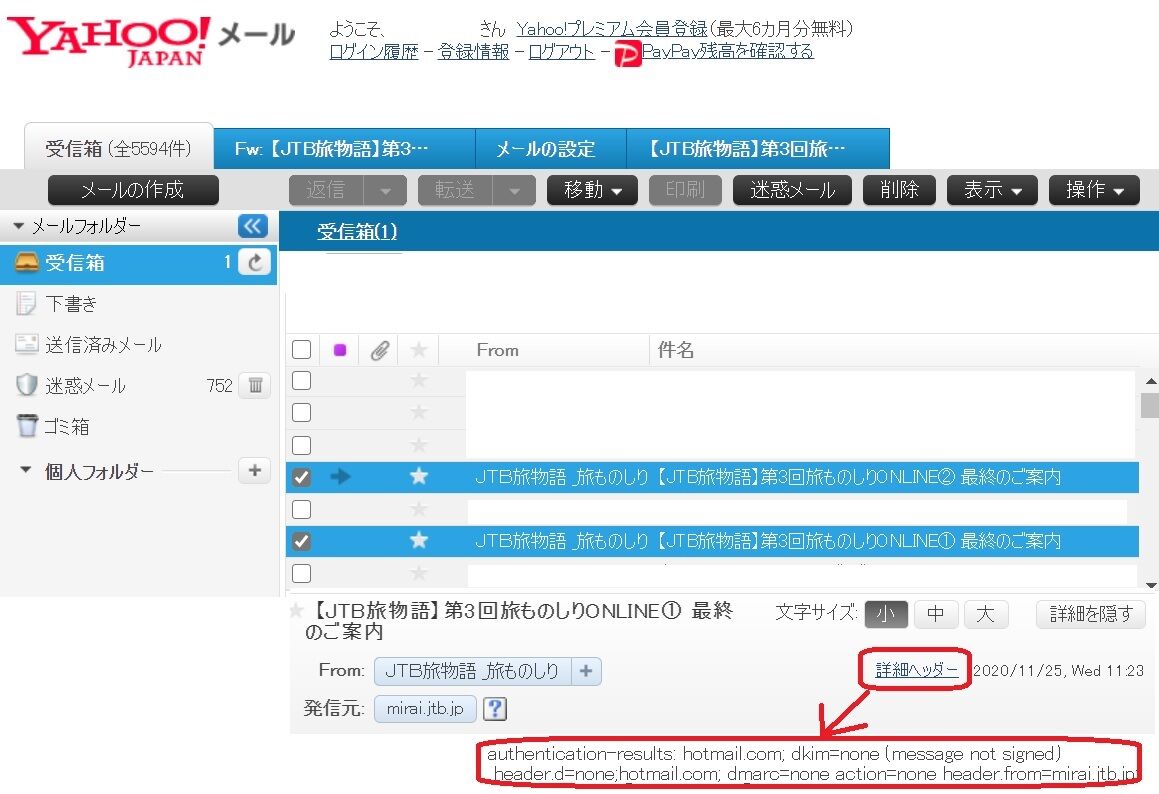
Task: Click the sent mail 送信済みメール icon
Action: click(27, 344)
